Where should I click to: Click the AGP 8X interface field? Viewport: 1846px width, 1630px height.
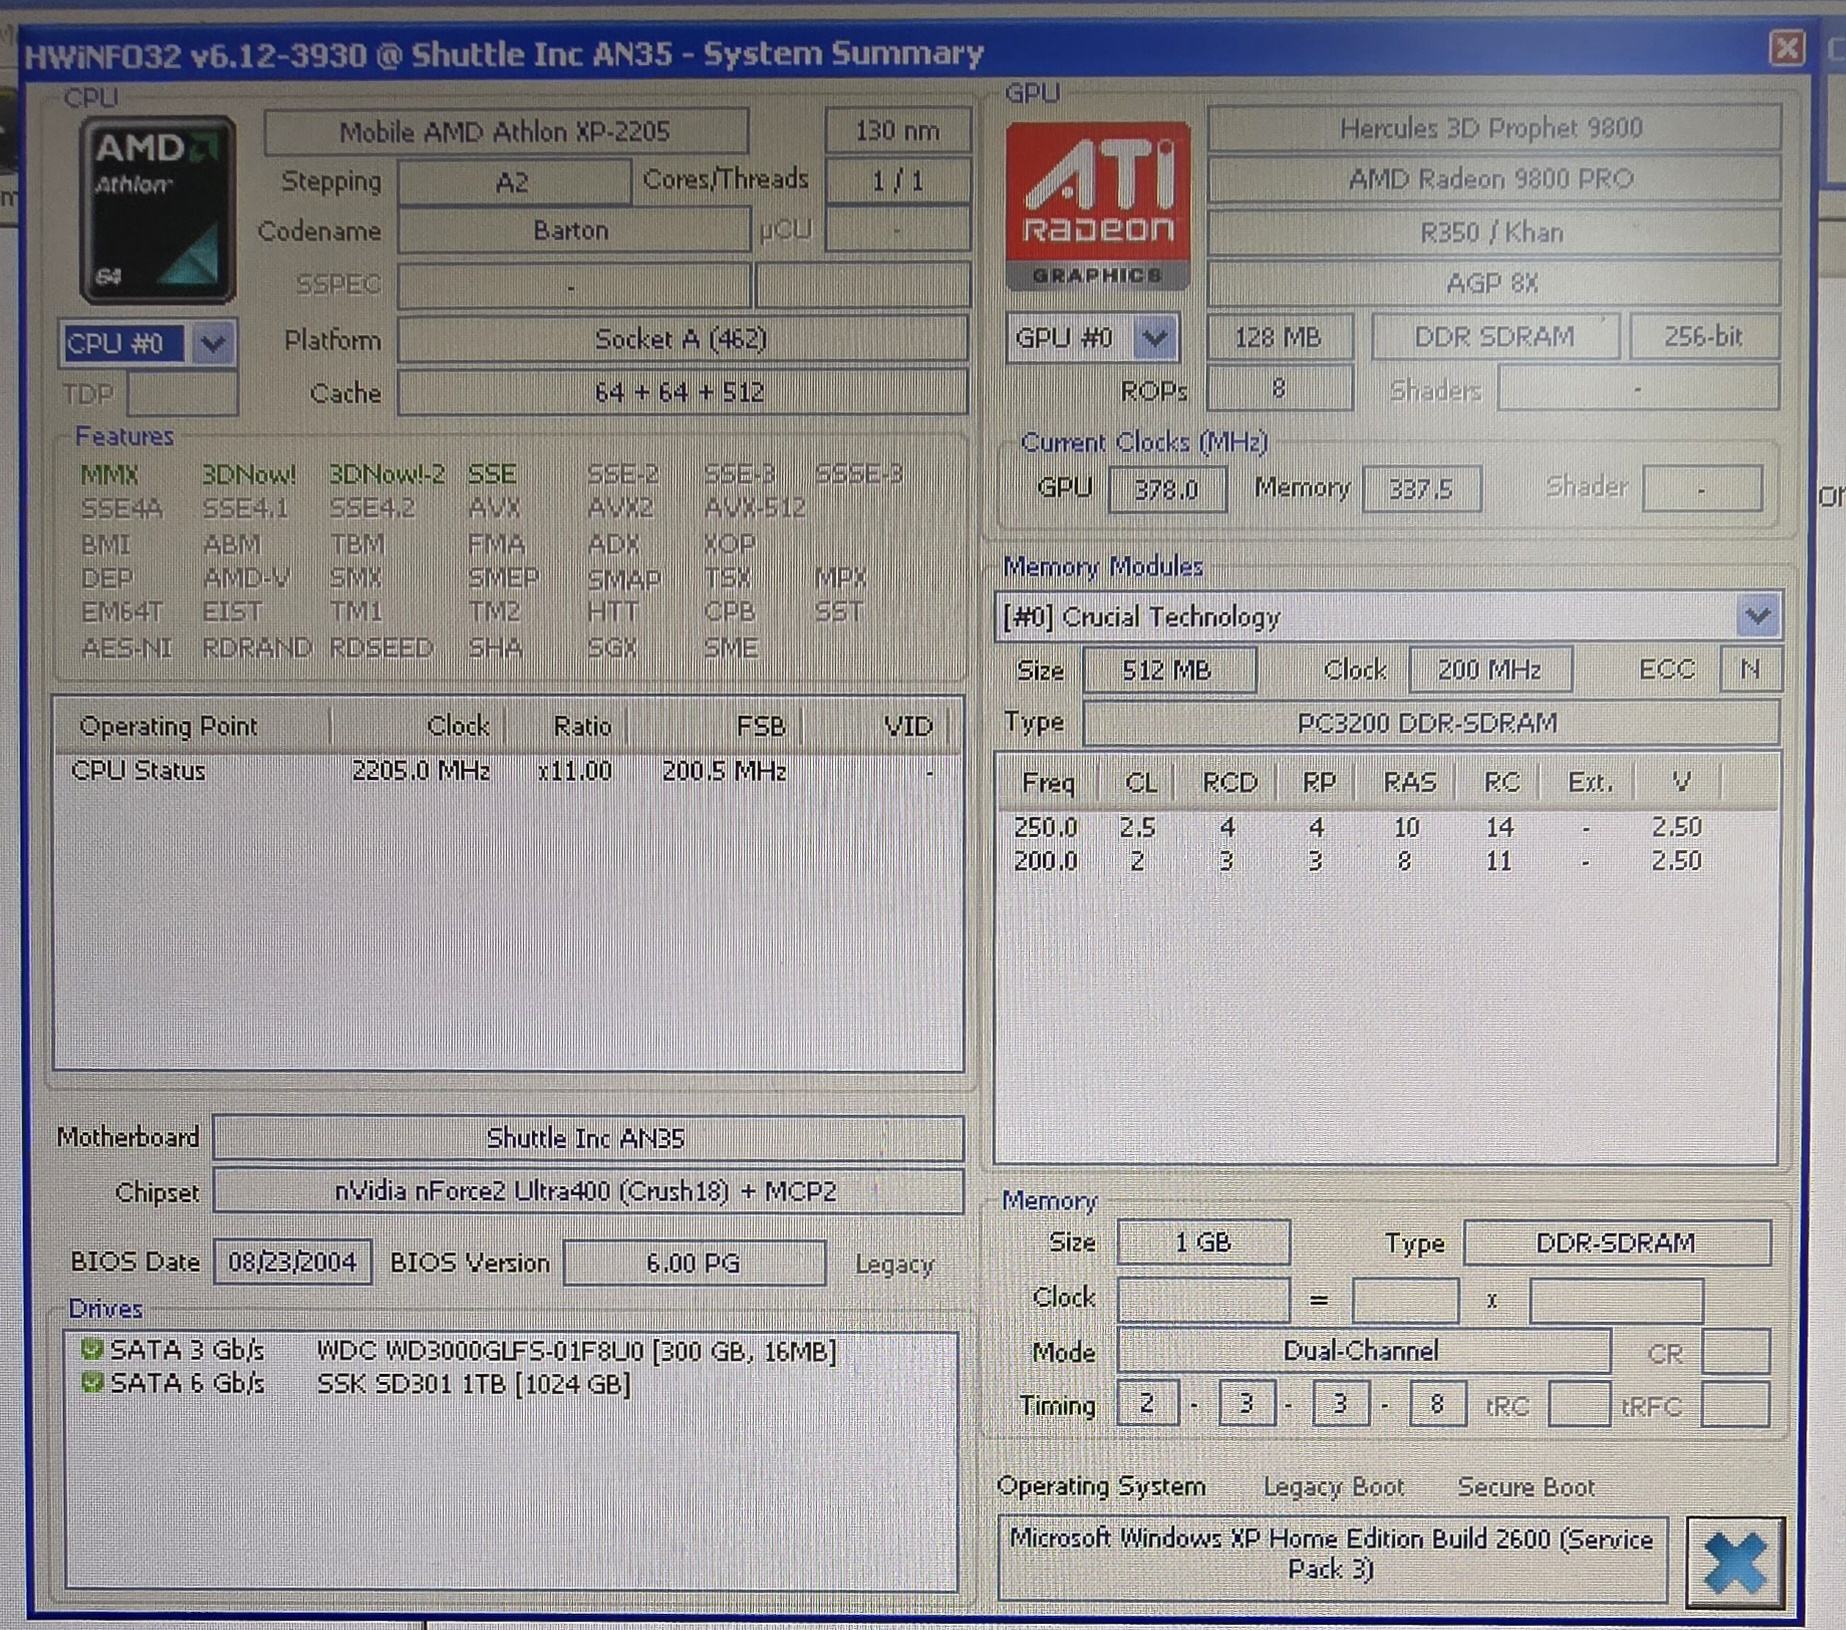(x=1492, y=284)
